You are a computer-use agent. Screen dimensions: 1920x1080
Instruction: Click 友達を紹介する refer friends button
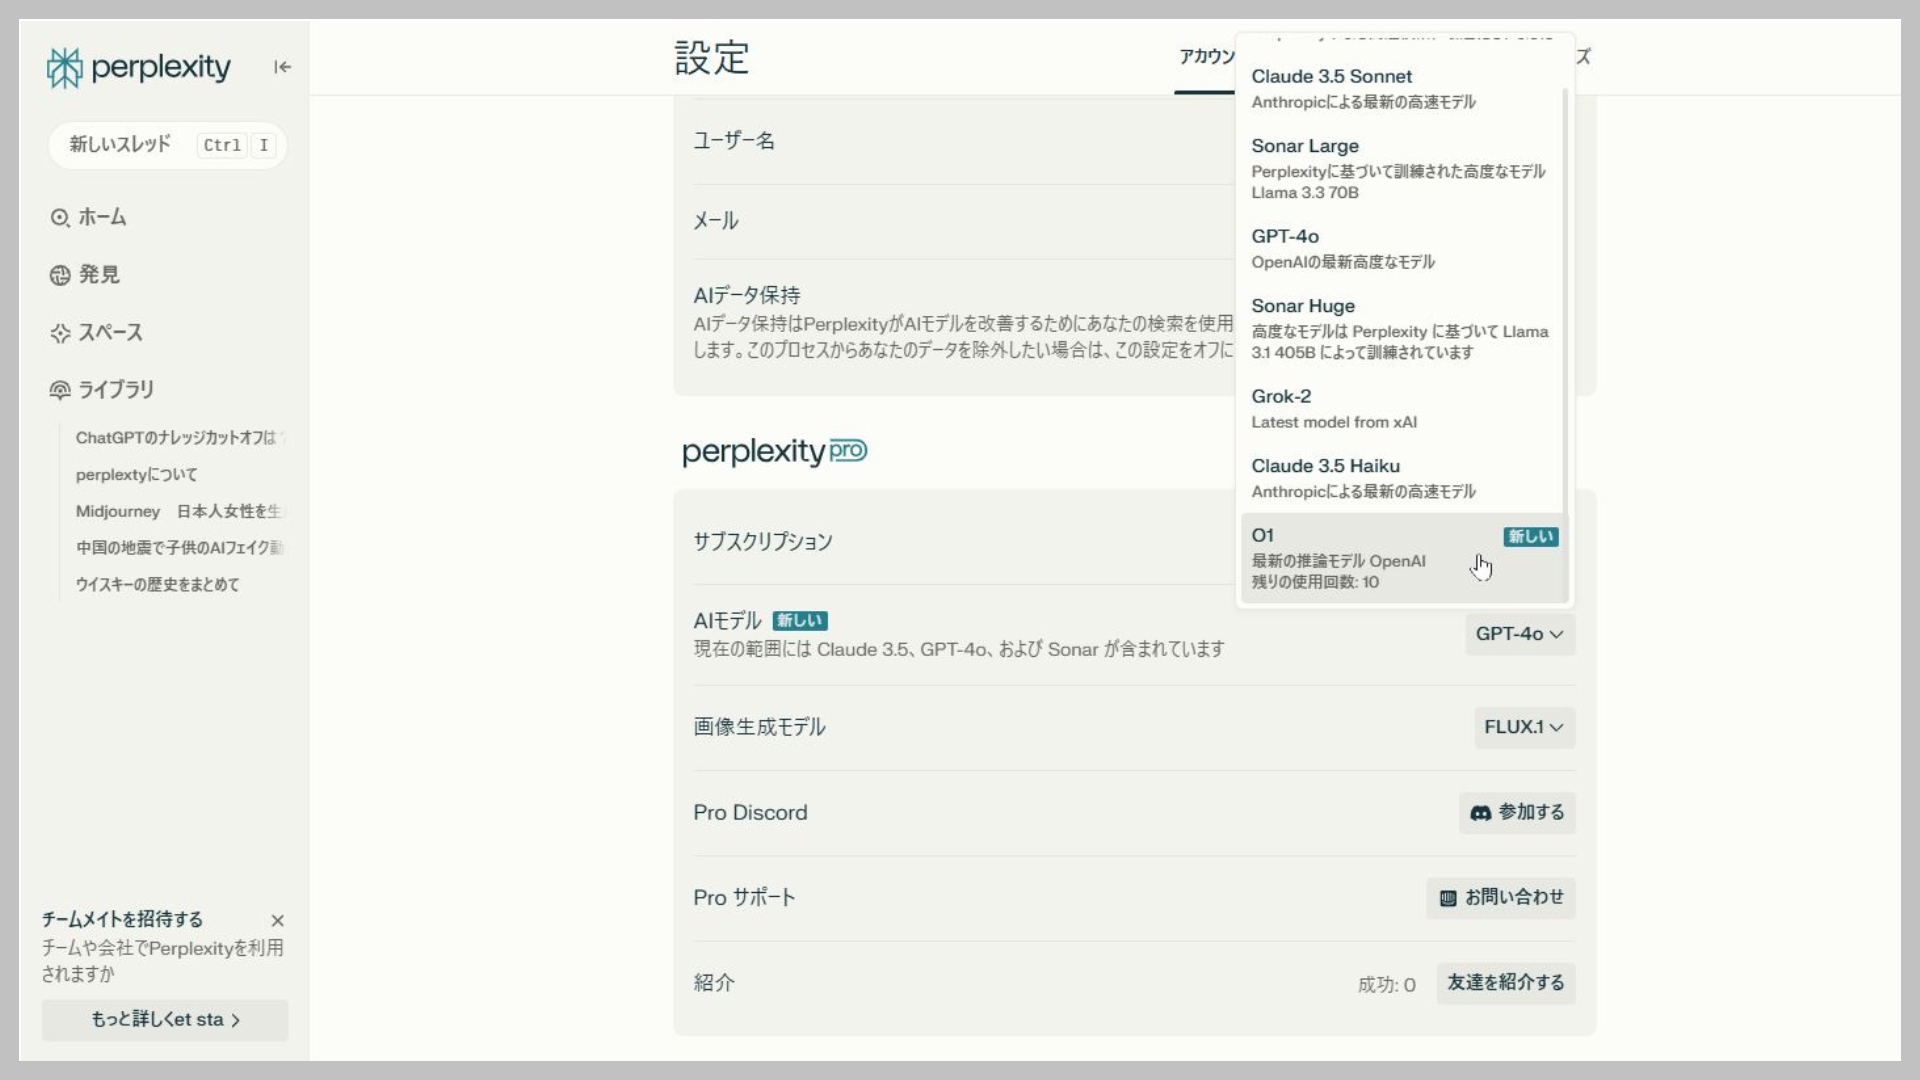pos(1505,983)
